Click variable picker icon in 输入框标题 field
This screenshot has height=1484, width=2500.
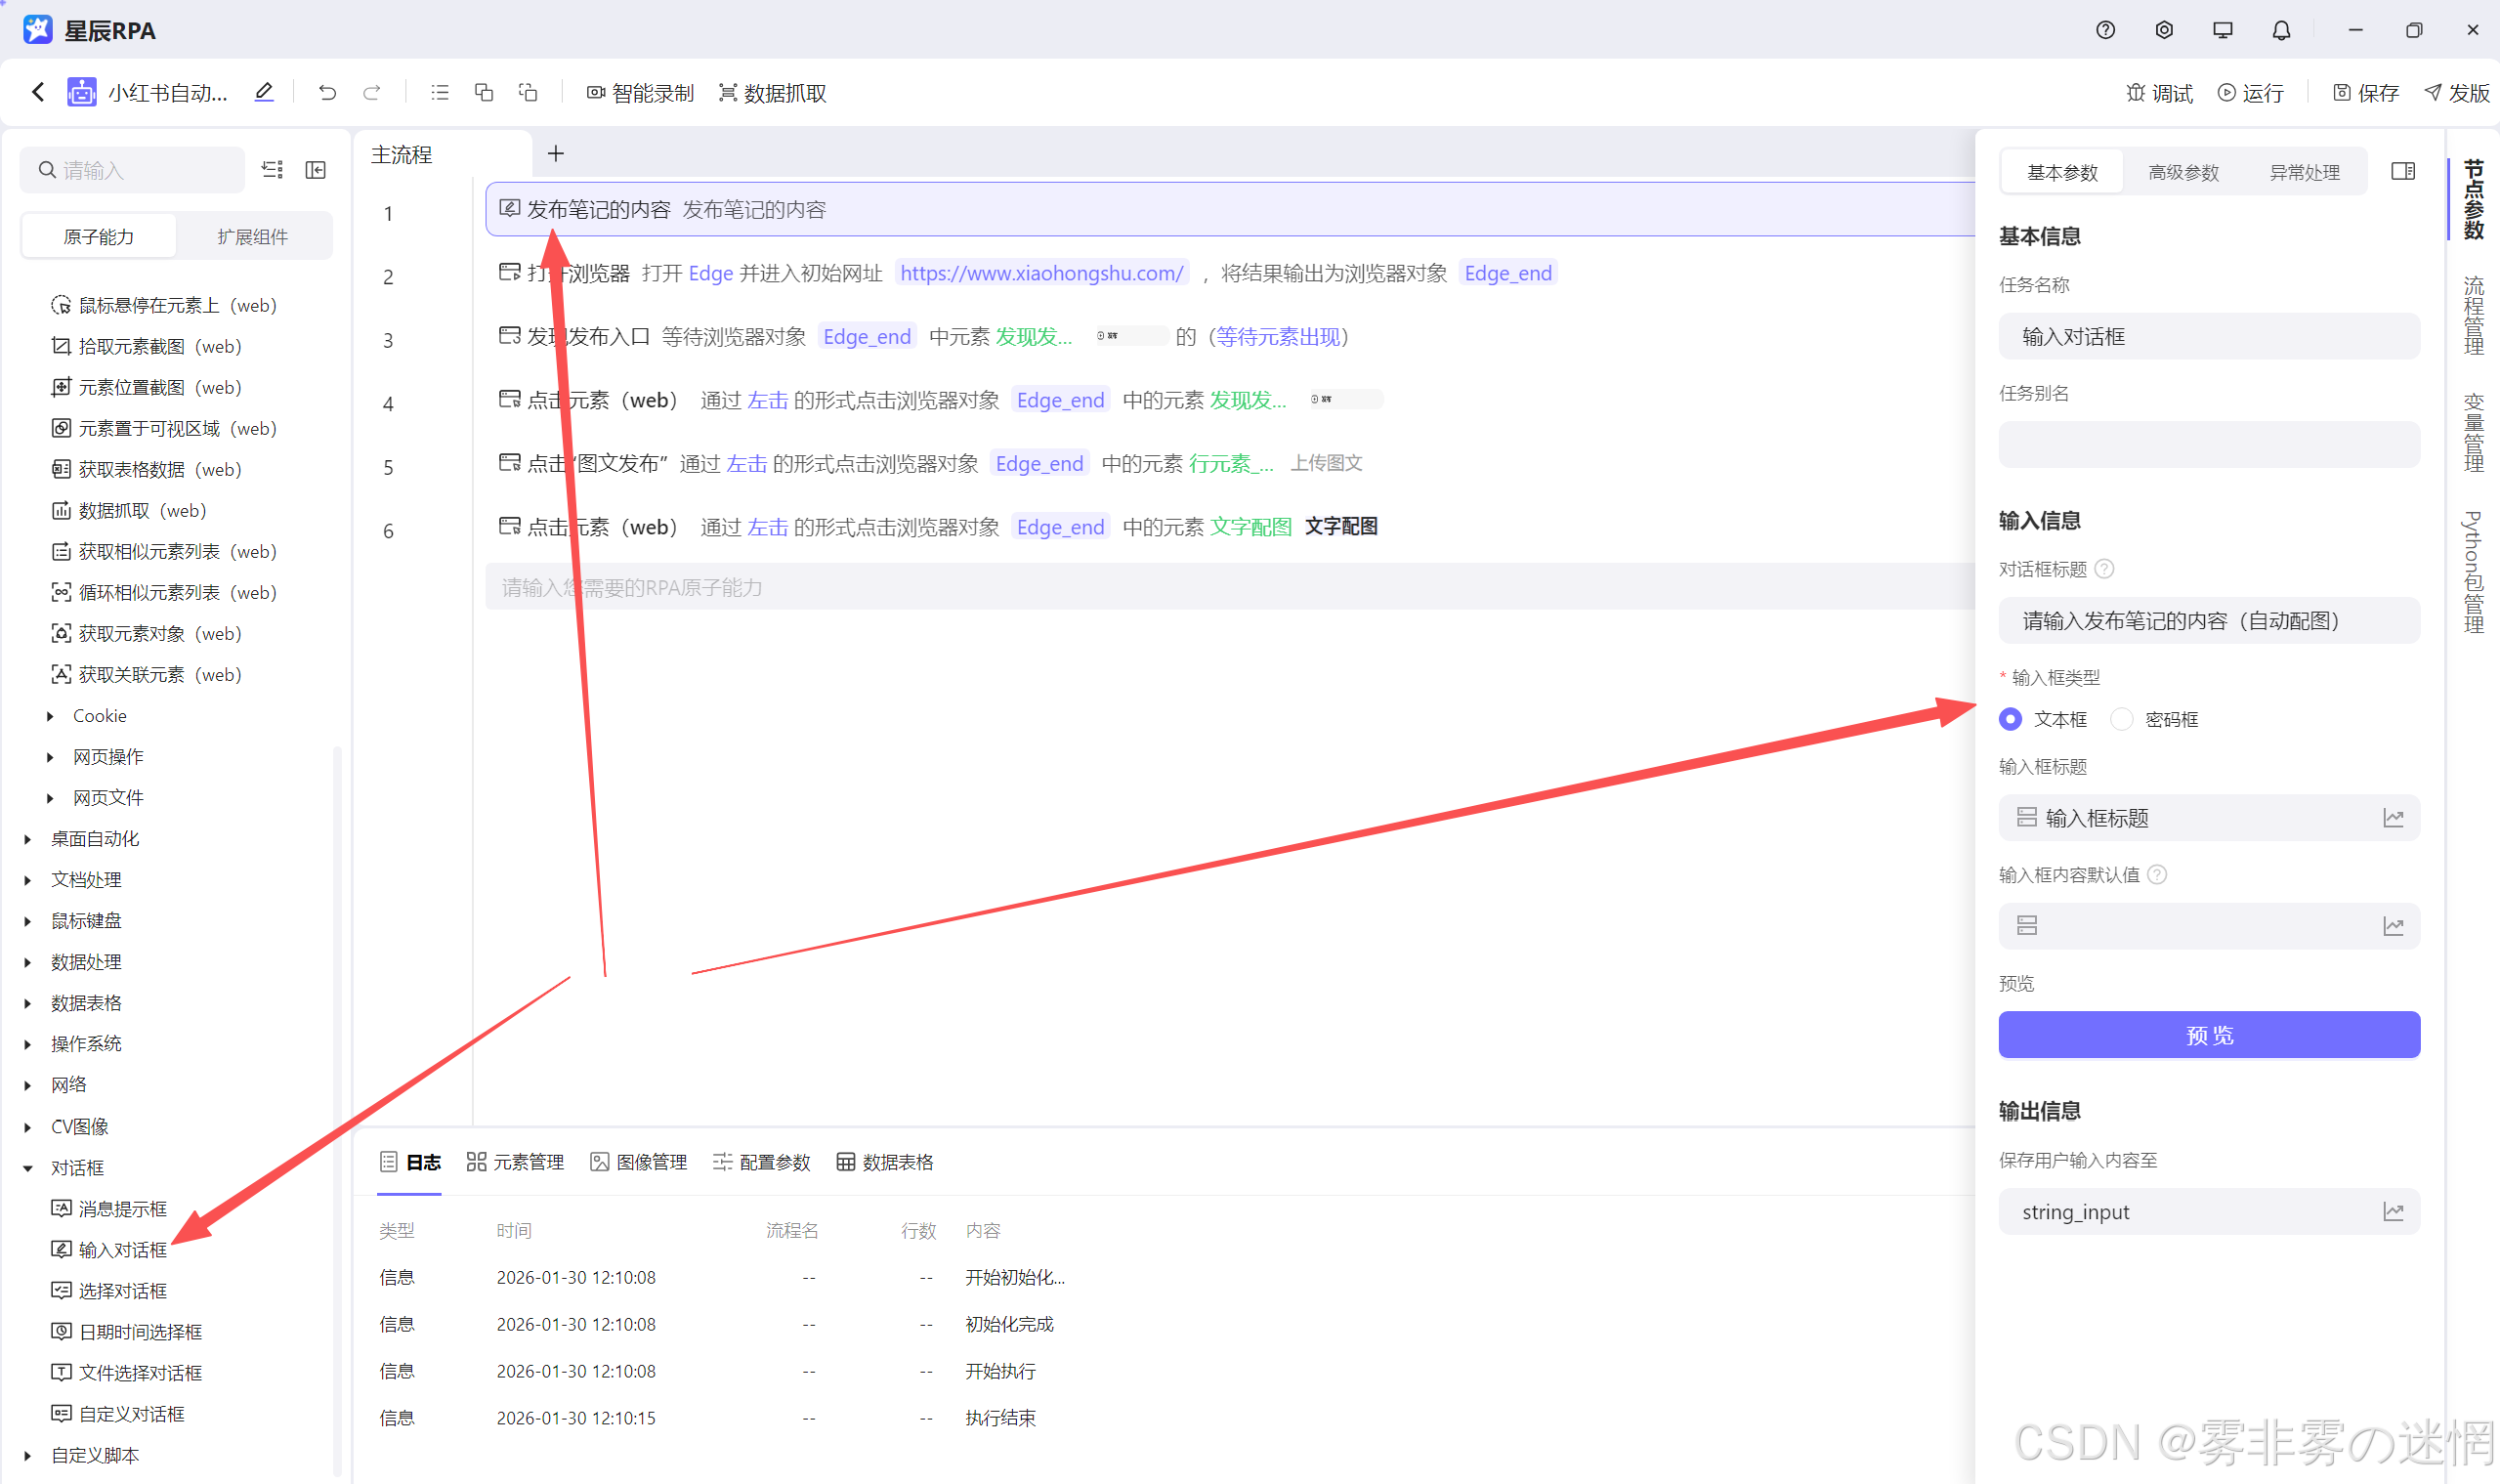coord(2393,818)
